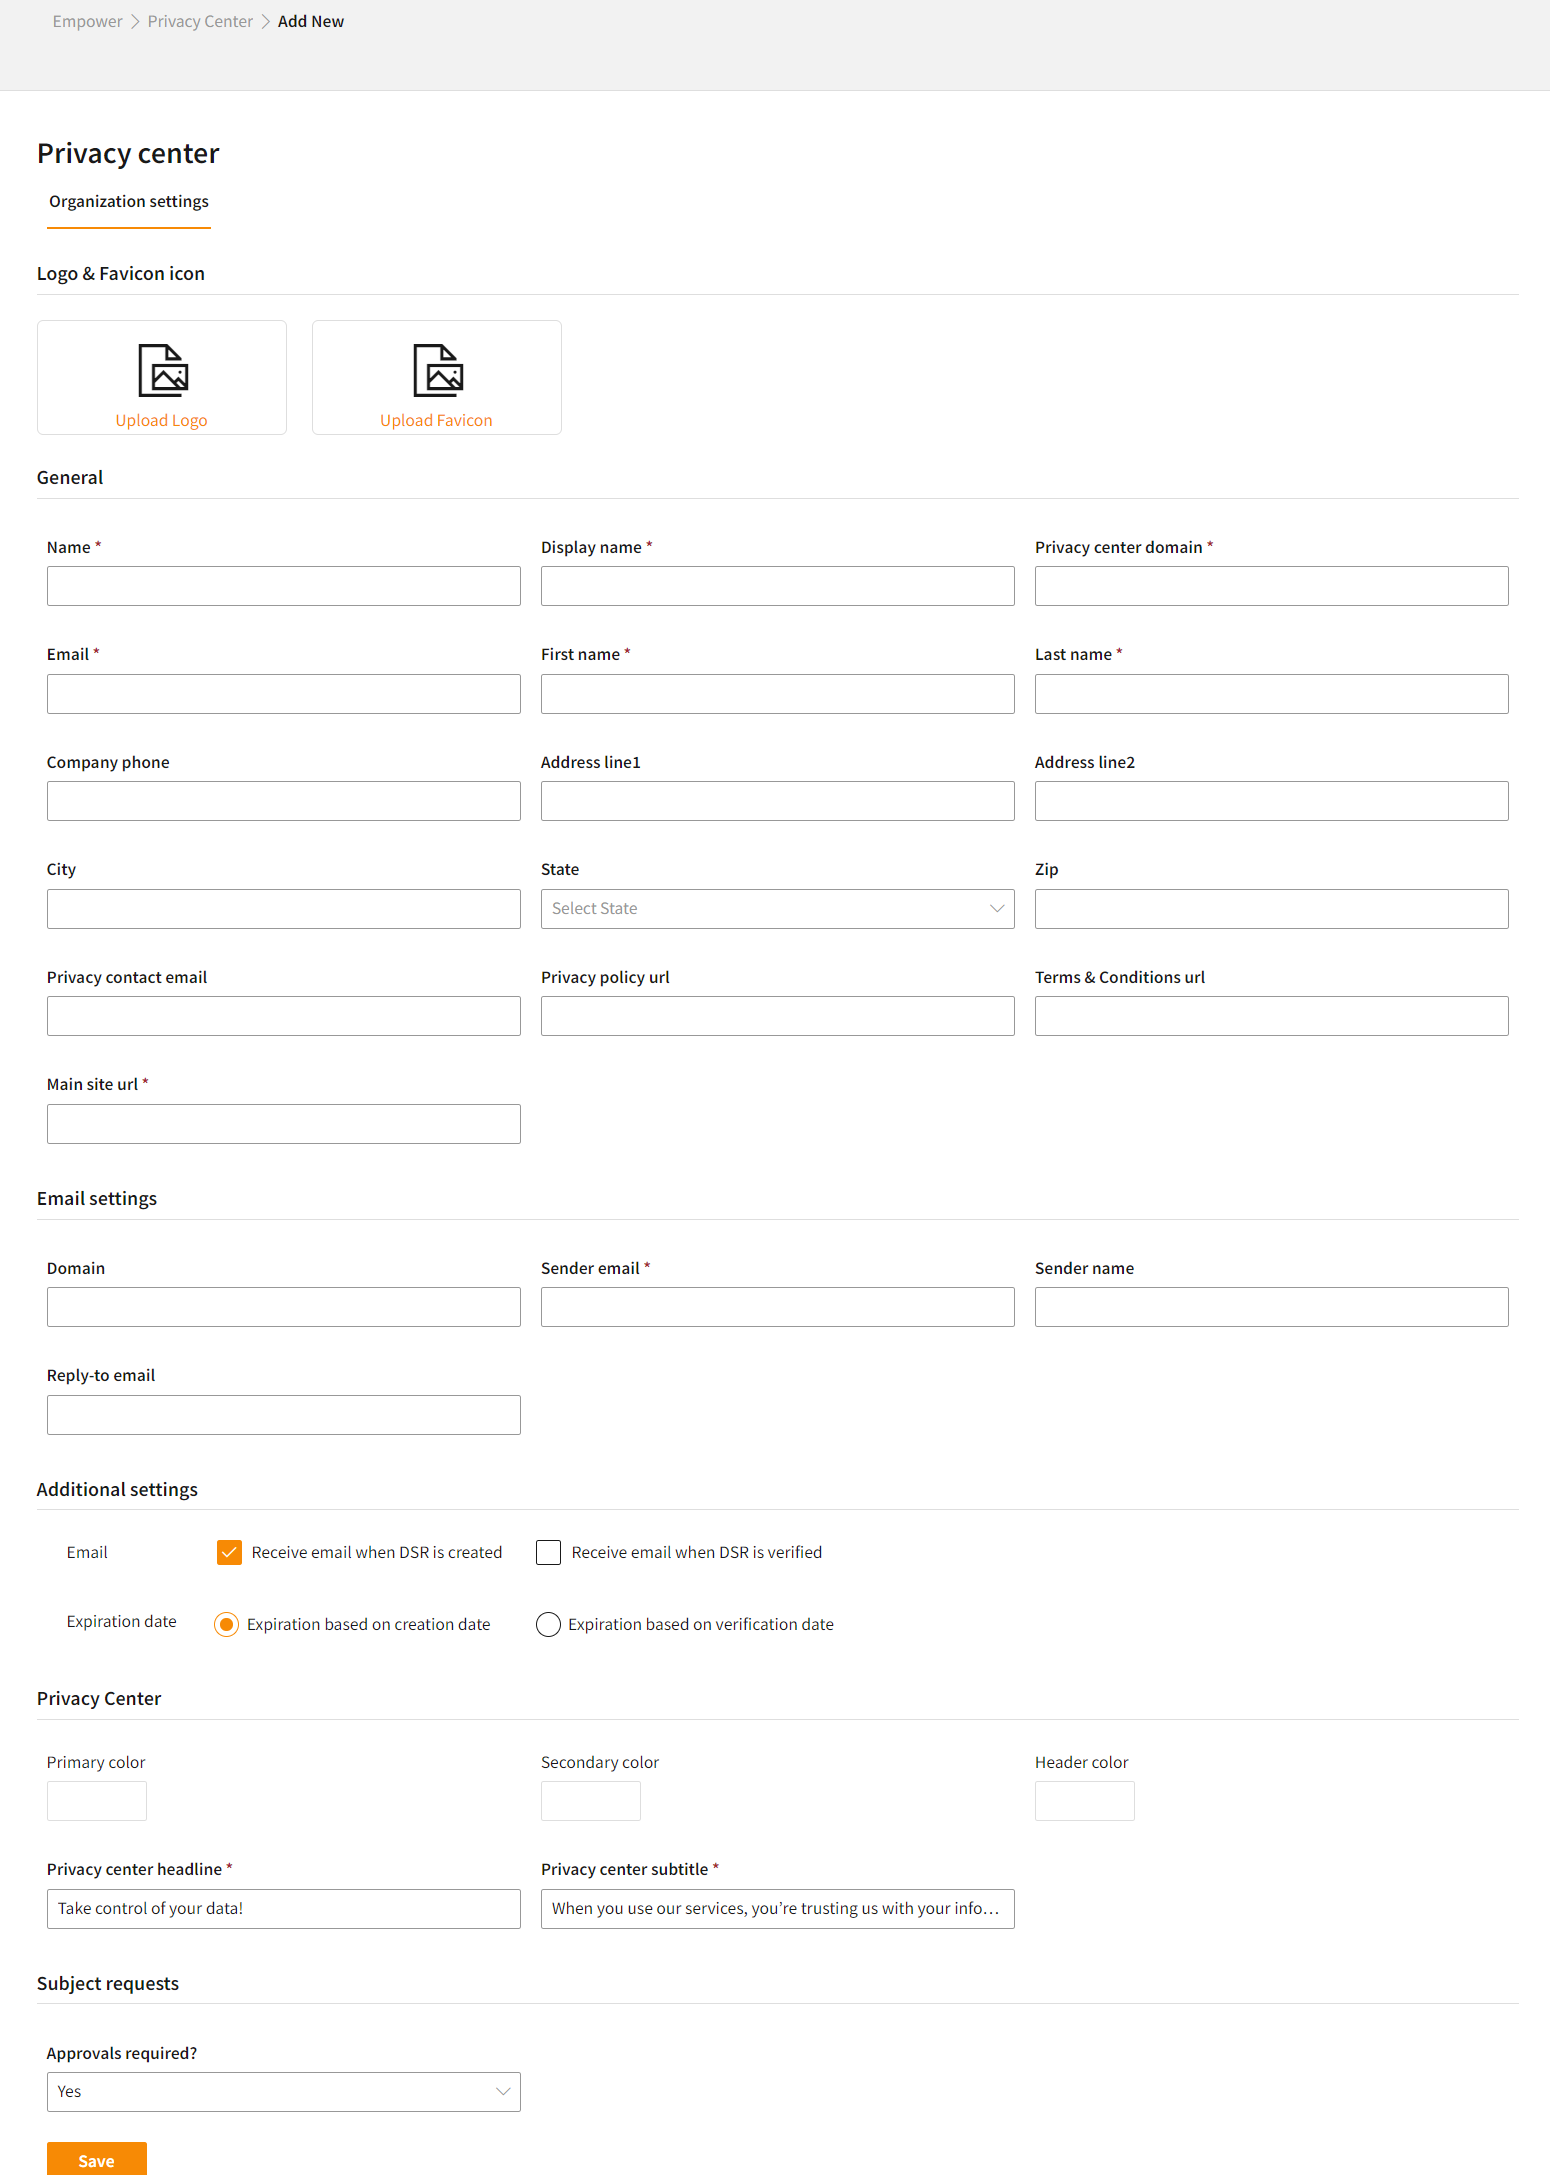Click the Privacy contact email field

tap(283, 1016)
